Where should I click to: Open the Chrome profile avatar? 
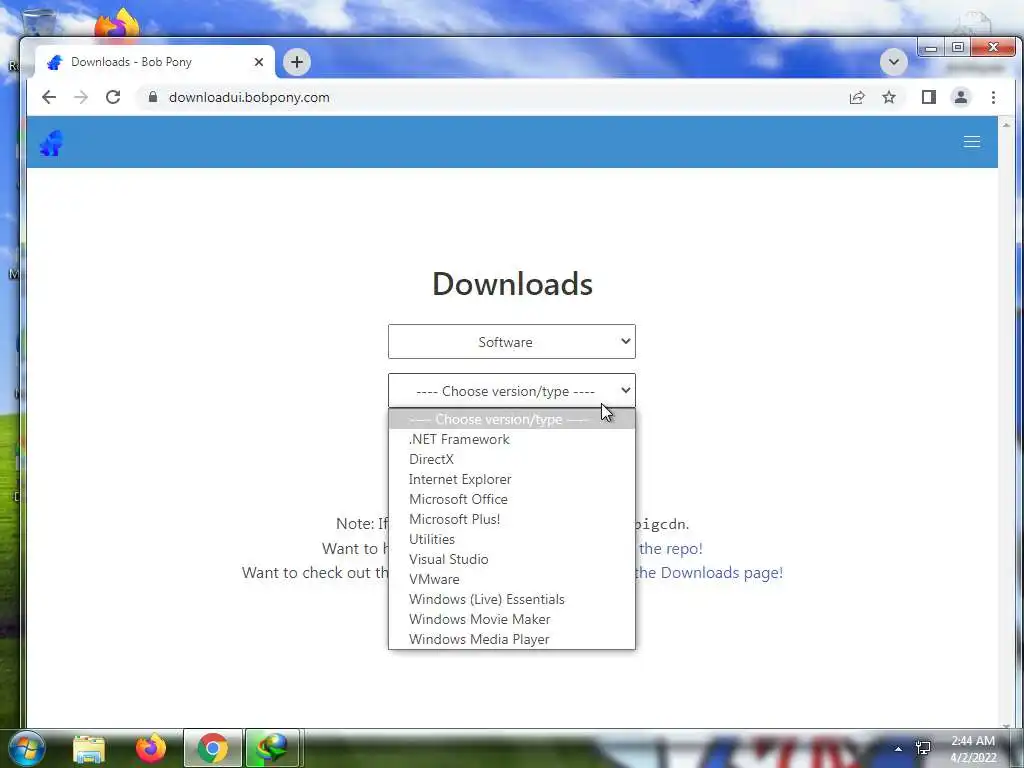[961, 97]
